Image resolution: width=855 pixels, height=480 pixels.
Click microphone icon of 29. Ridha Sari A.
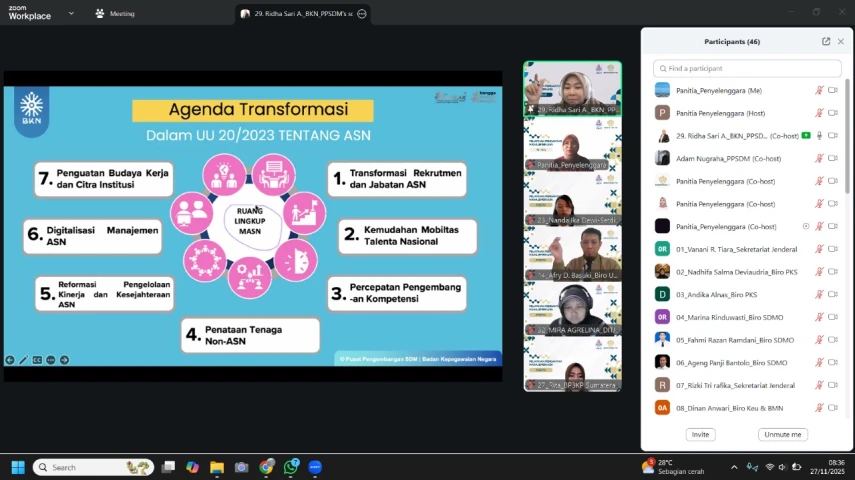(819, 136)
